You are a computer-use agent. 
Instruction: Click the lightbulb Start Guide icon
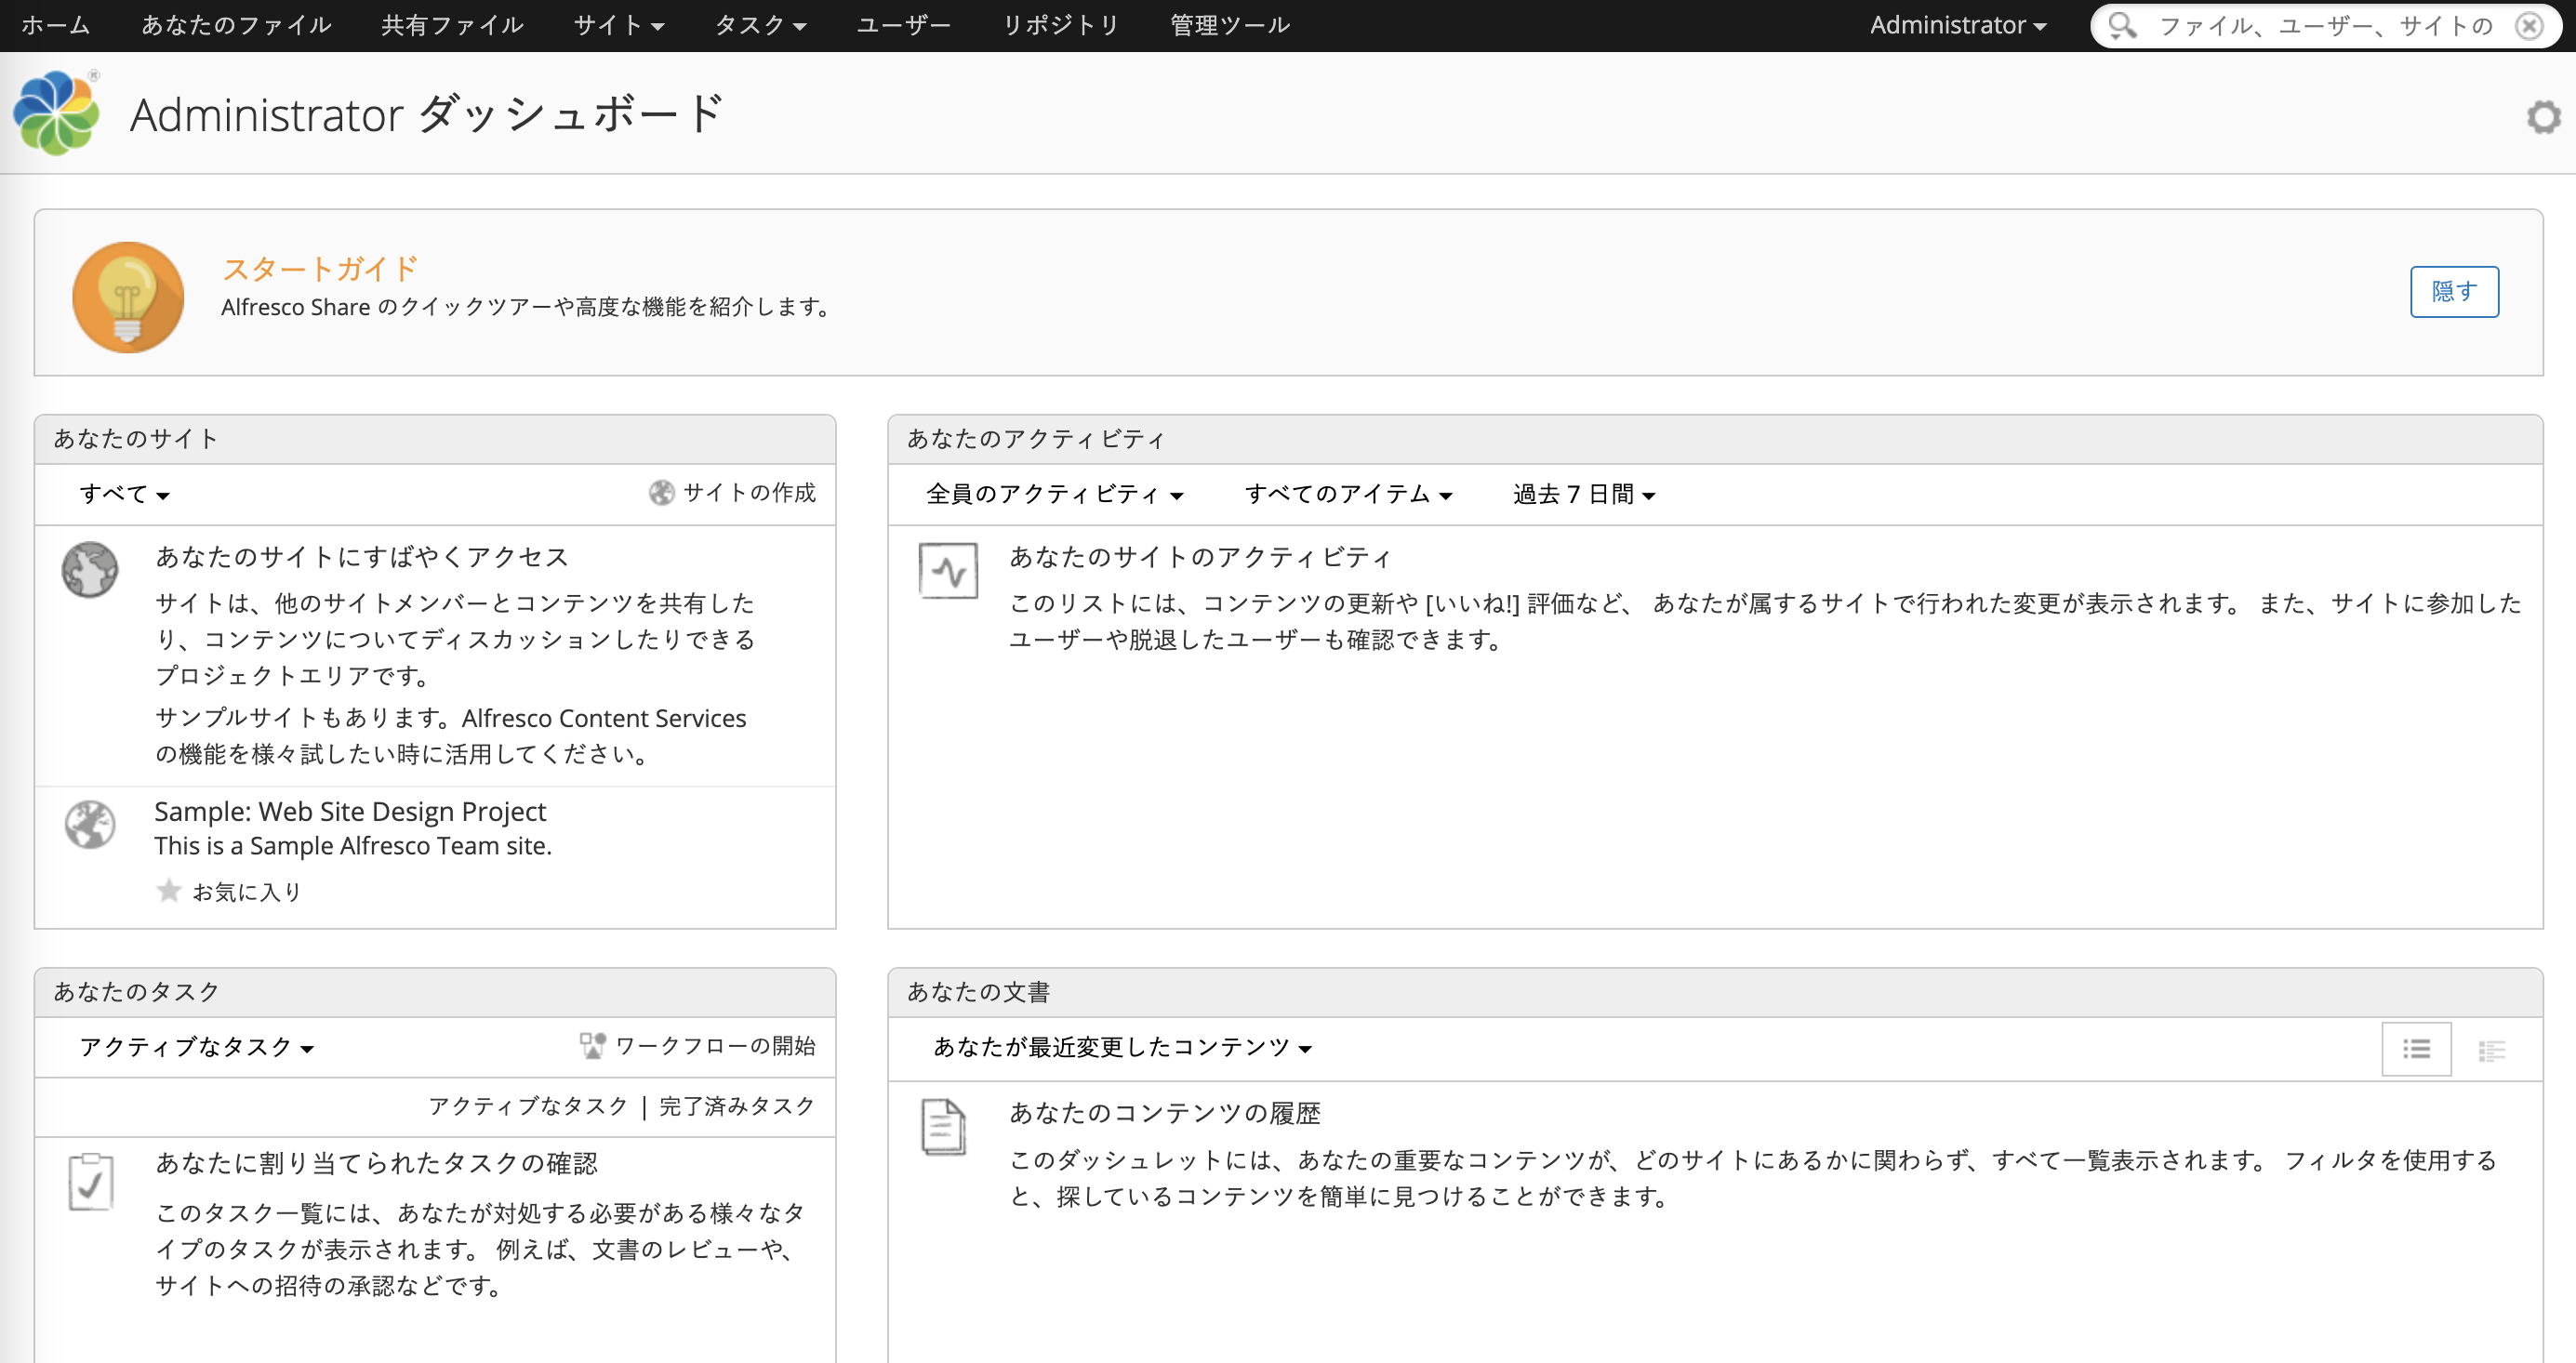[128, 297]
